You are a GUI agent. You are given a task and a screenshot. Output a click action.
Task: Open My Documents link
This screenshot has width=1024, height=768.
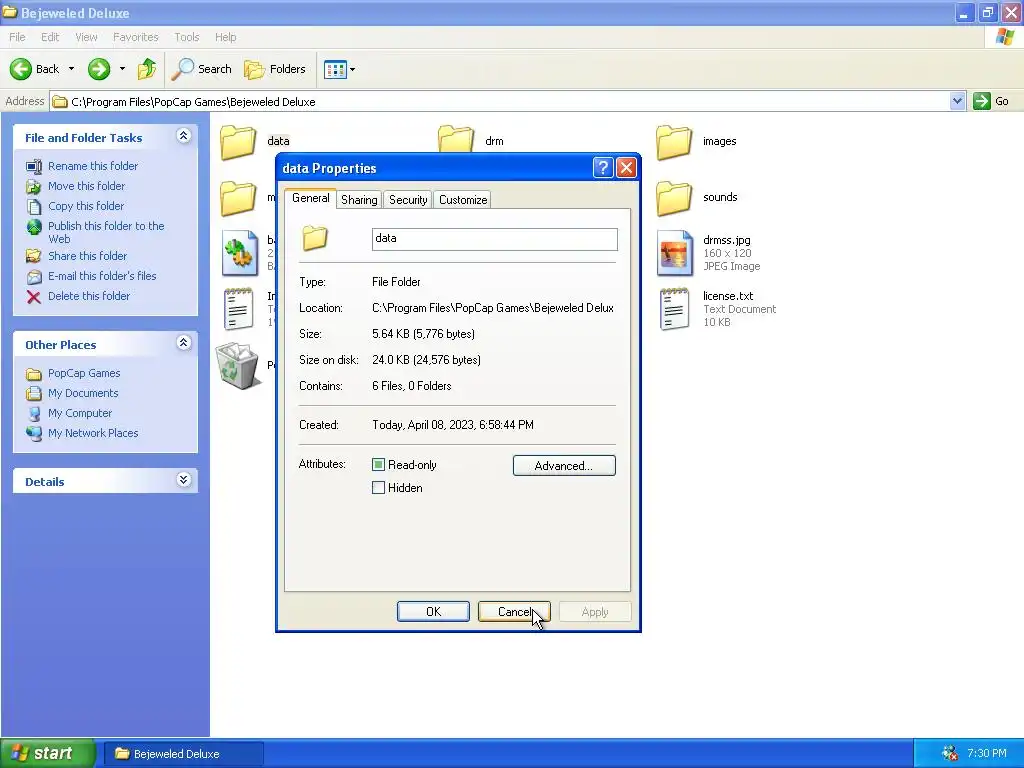[x=83, y=393]
